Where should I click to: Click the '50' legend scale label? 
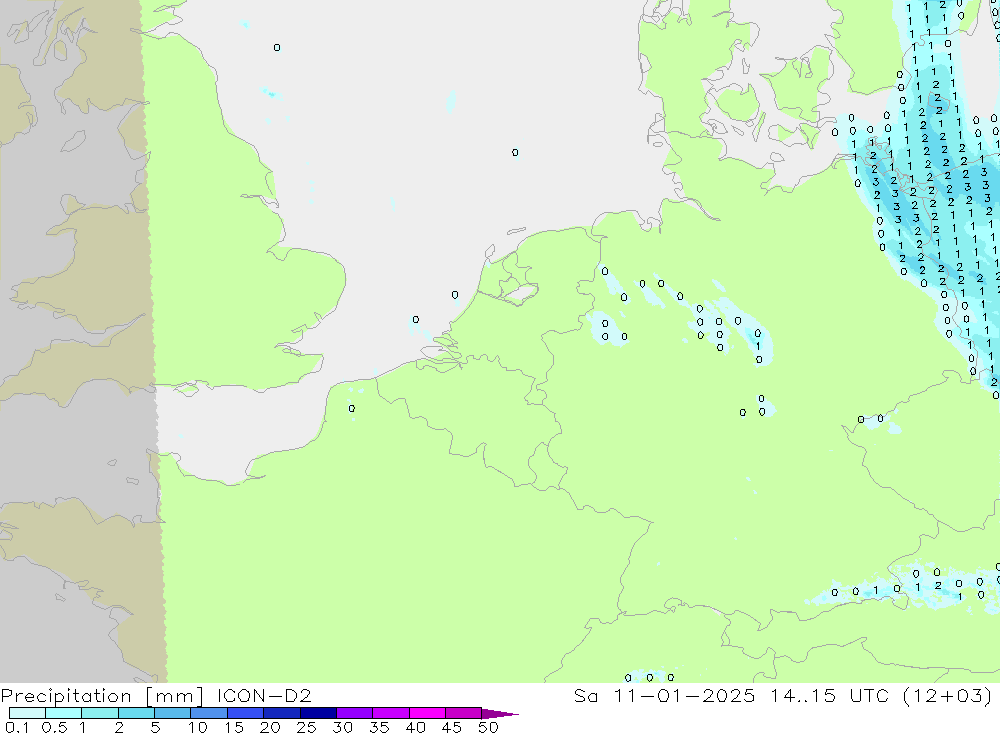[488, 727]
